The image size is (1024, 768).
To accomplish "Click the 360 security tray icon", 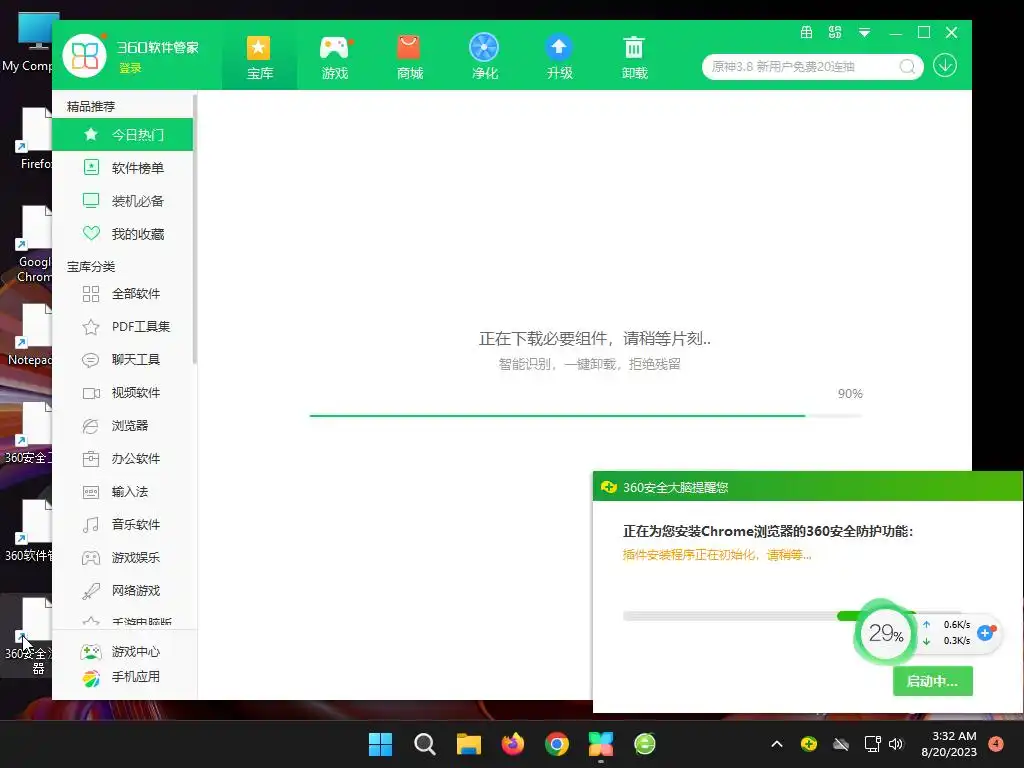I will (808, 744).
